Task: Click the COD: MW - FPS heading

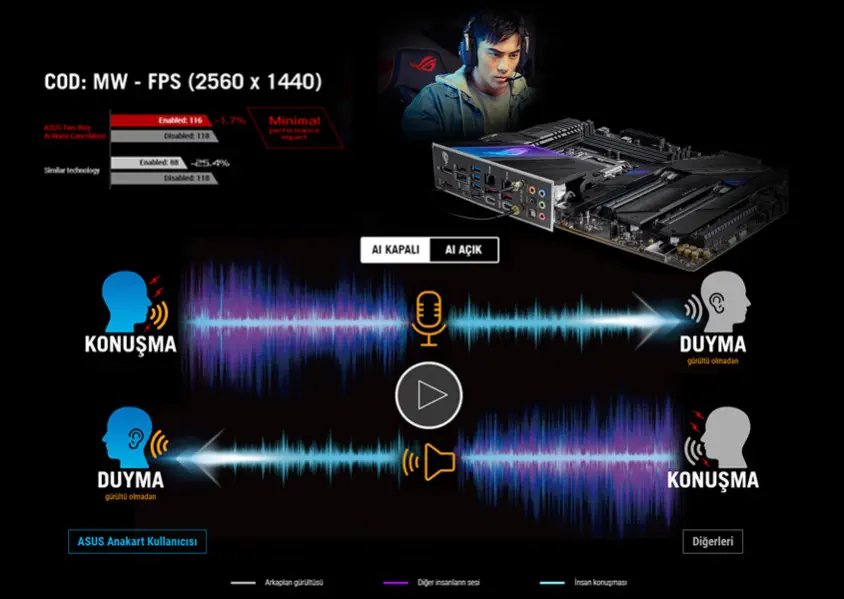Action: tap(183, 82)
